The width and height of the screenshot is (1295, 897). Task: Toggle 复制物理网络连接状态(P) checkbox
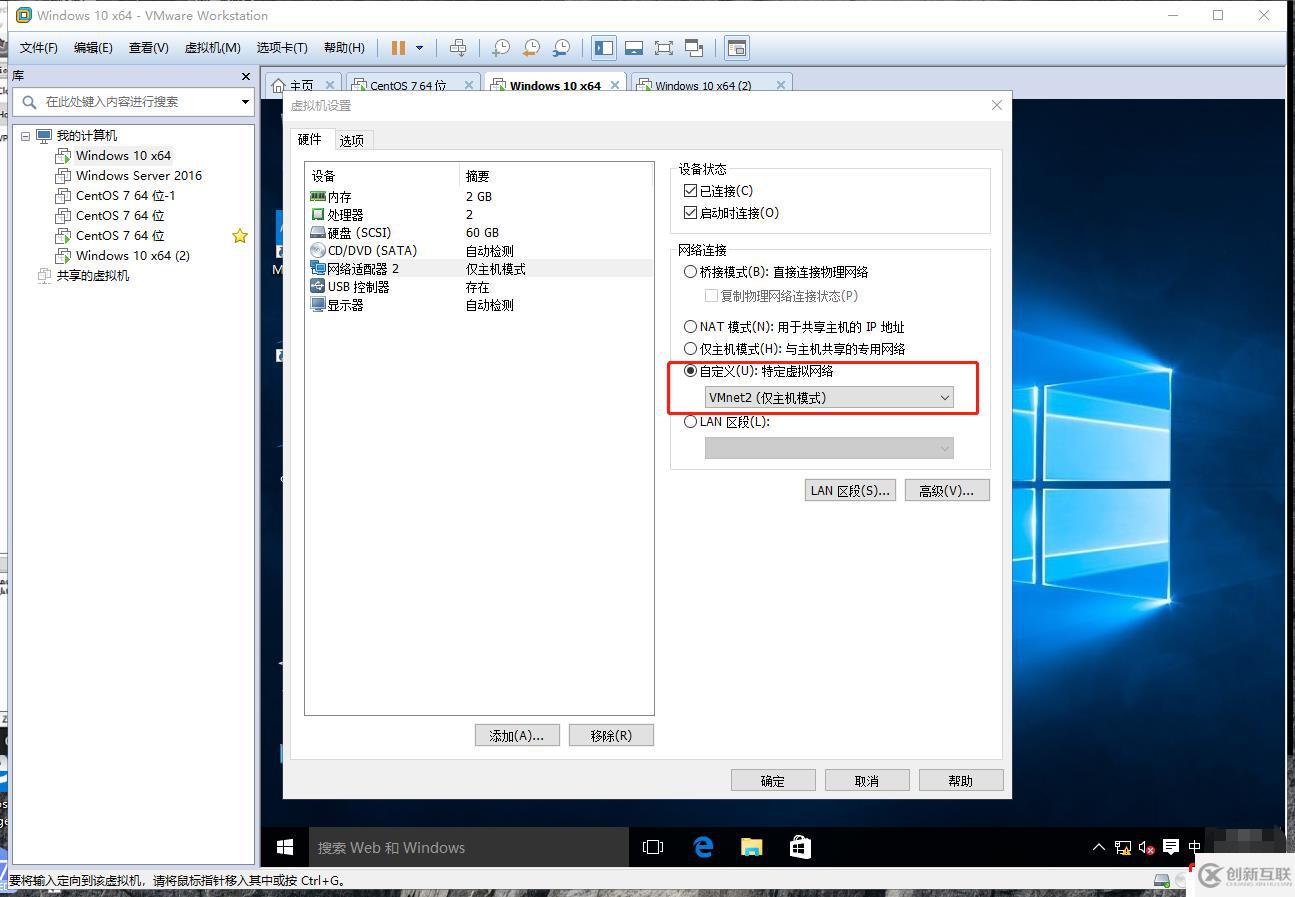[711, 296]
